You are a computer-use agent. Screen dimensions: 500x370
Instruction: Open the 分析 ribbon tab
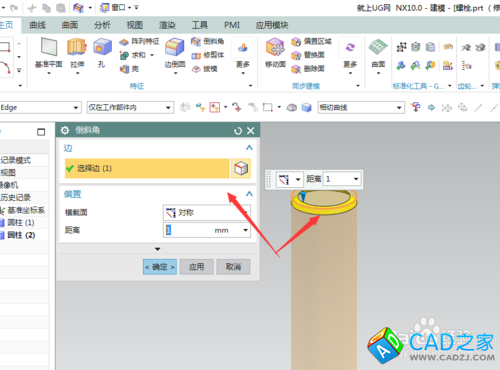(x=102, y=25)
